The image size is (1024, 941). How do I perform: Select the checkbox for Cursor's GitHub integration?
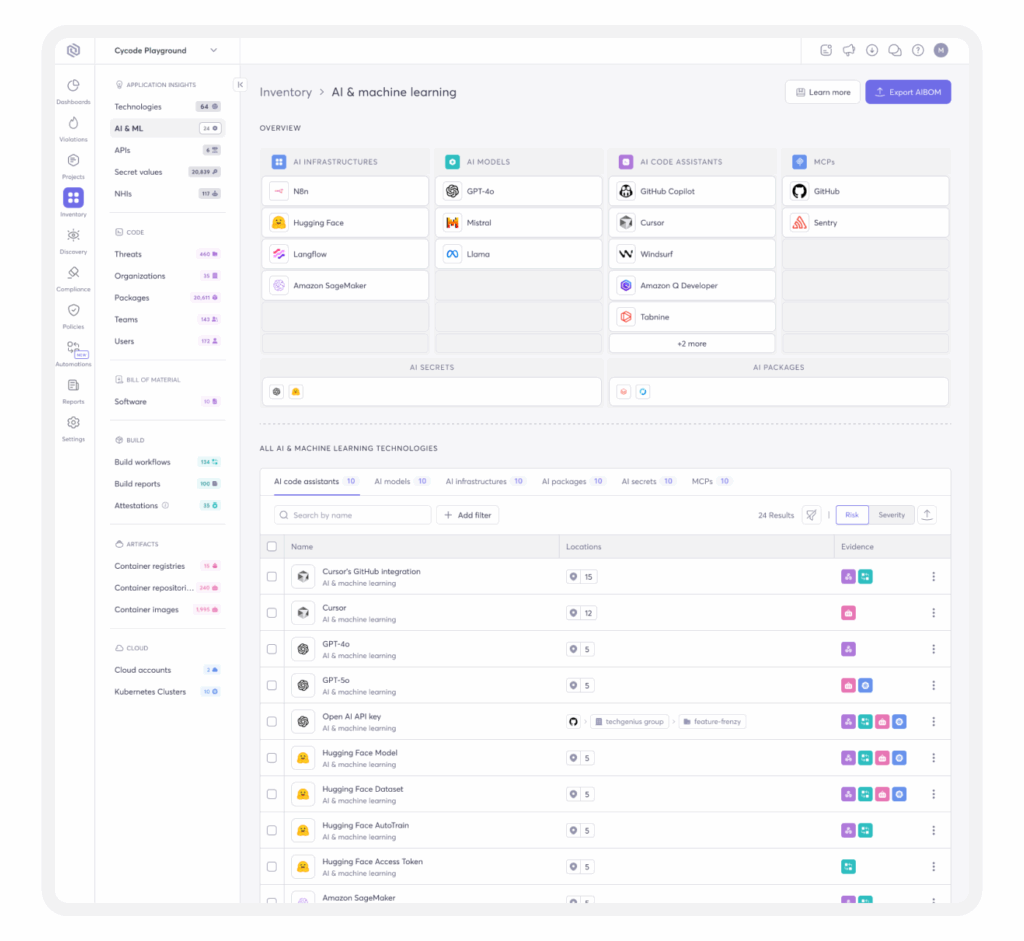pos(272,577)
